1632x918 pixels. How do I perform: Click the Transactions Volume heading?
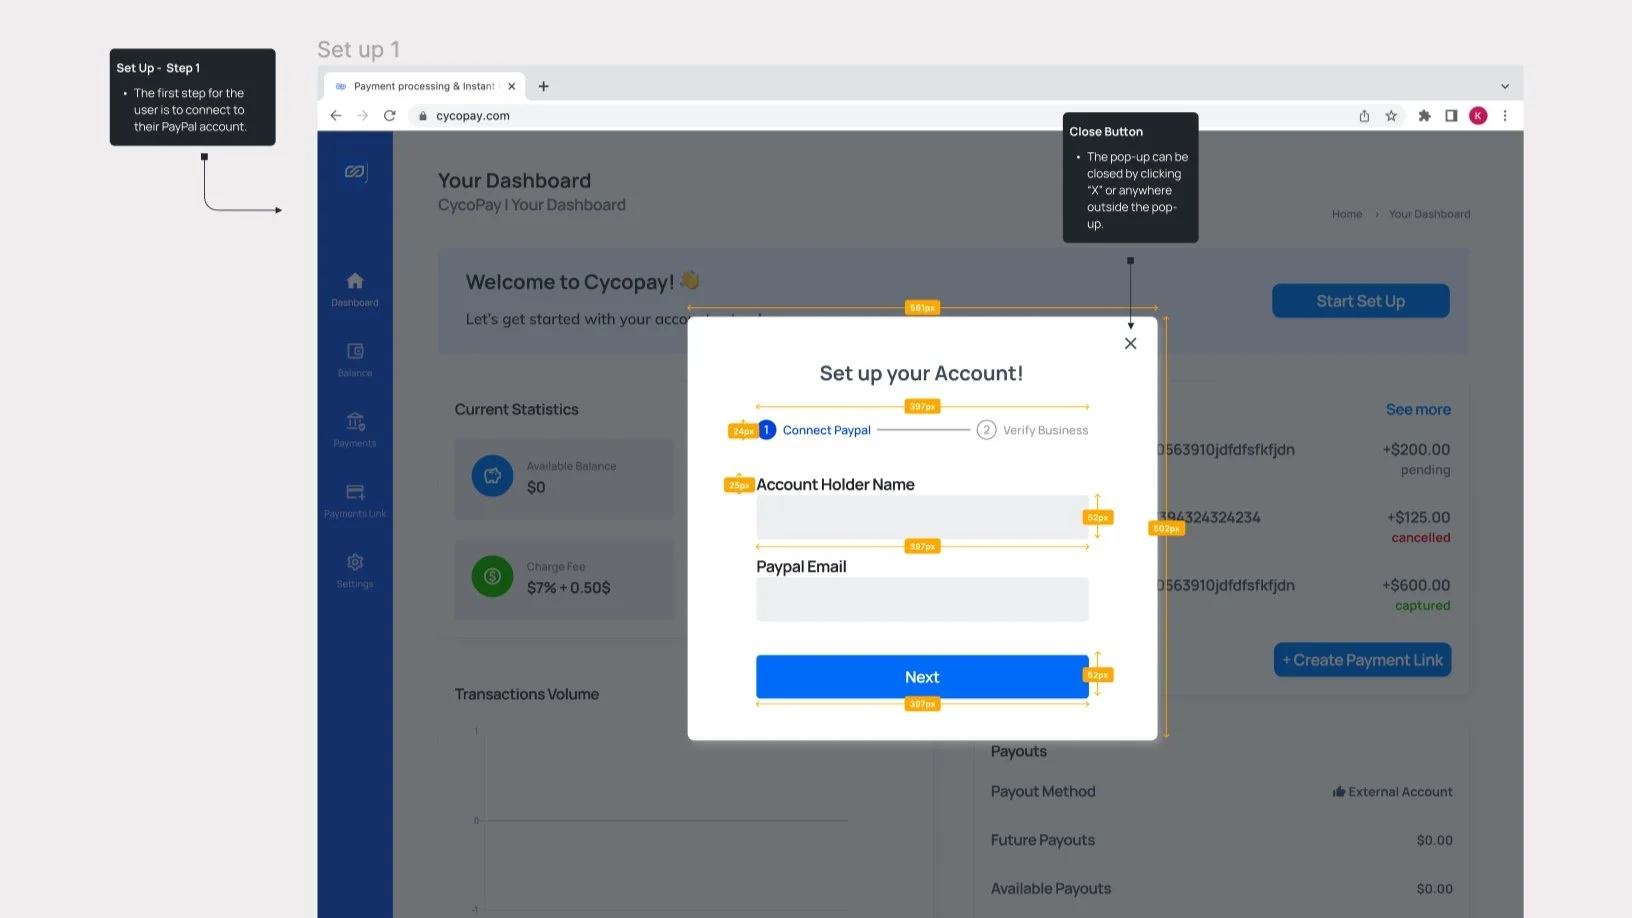click(527, 694)
